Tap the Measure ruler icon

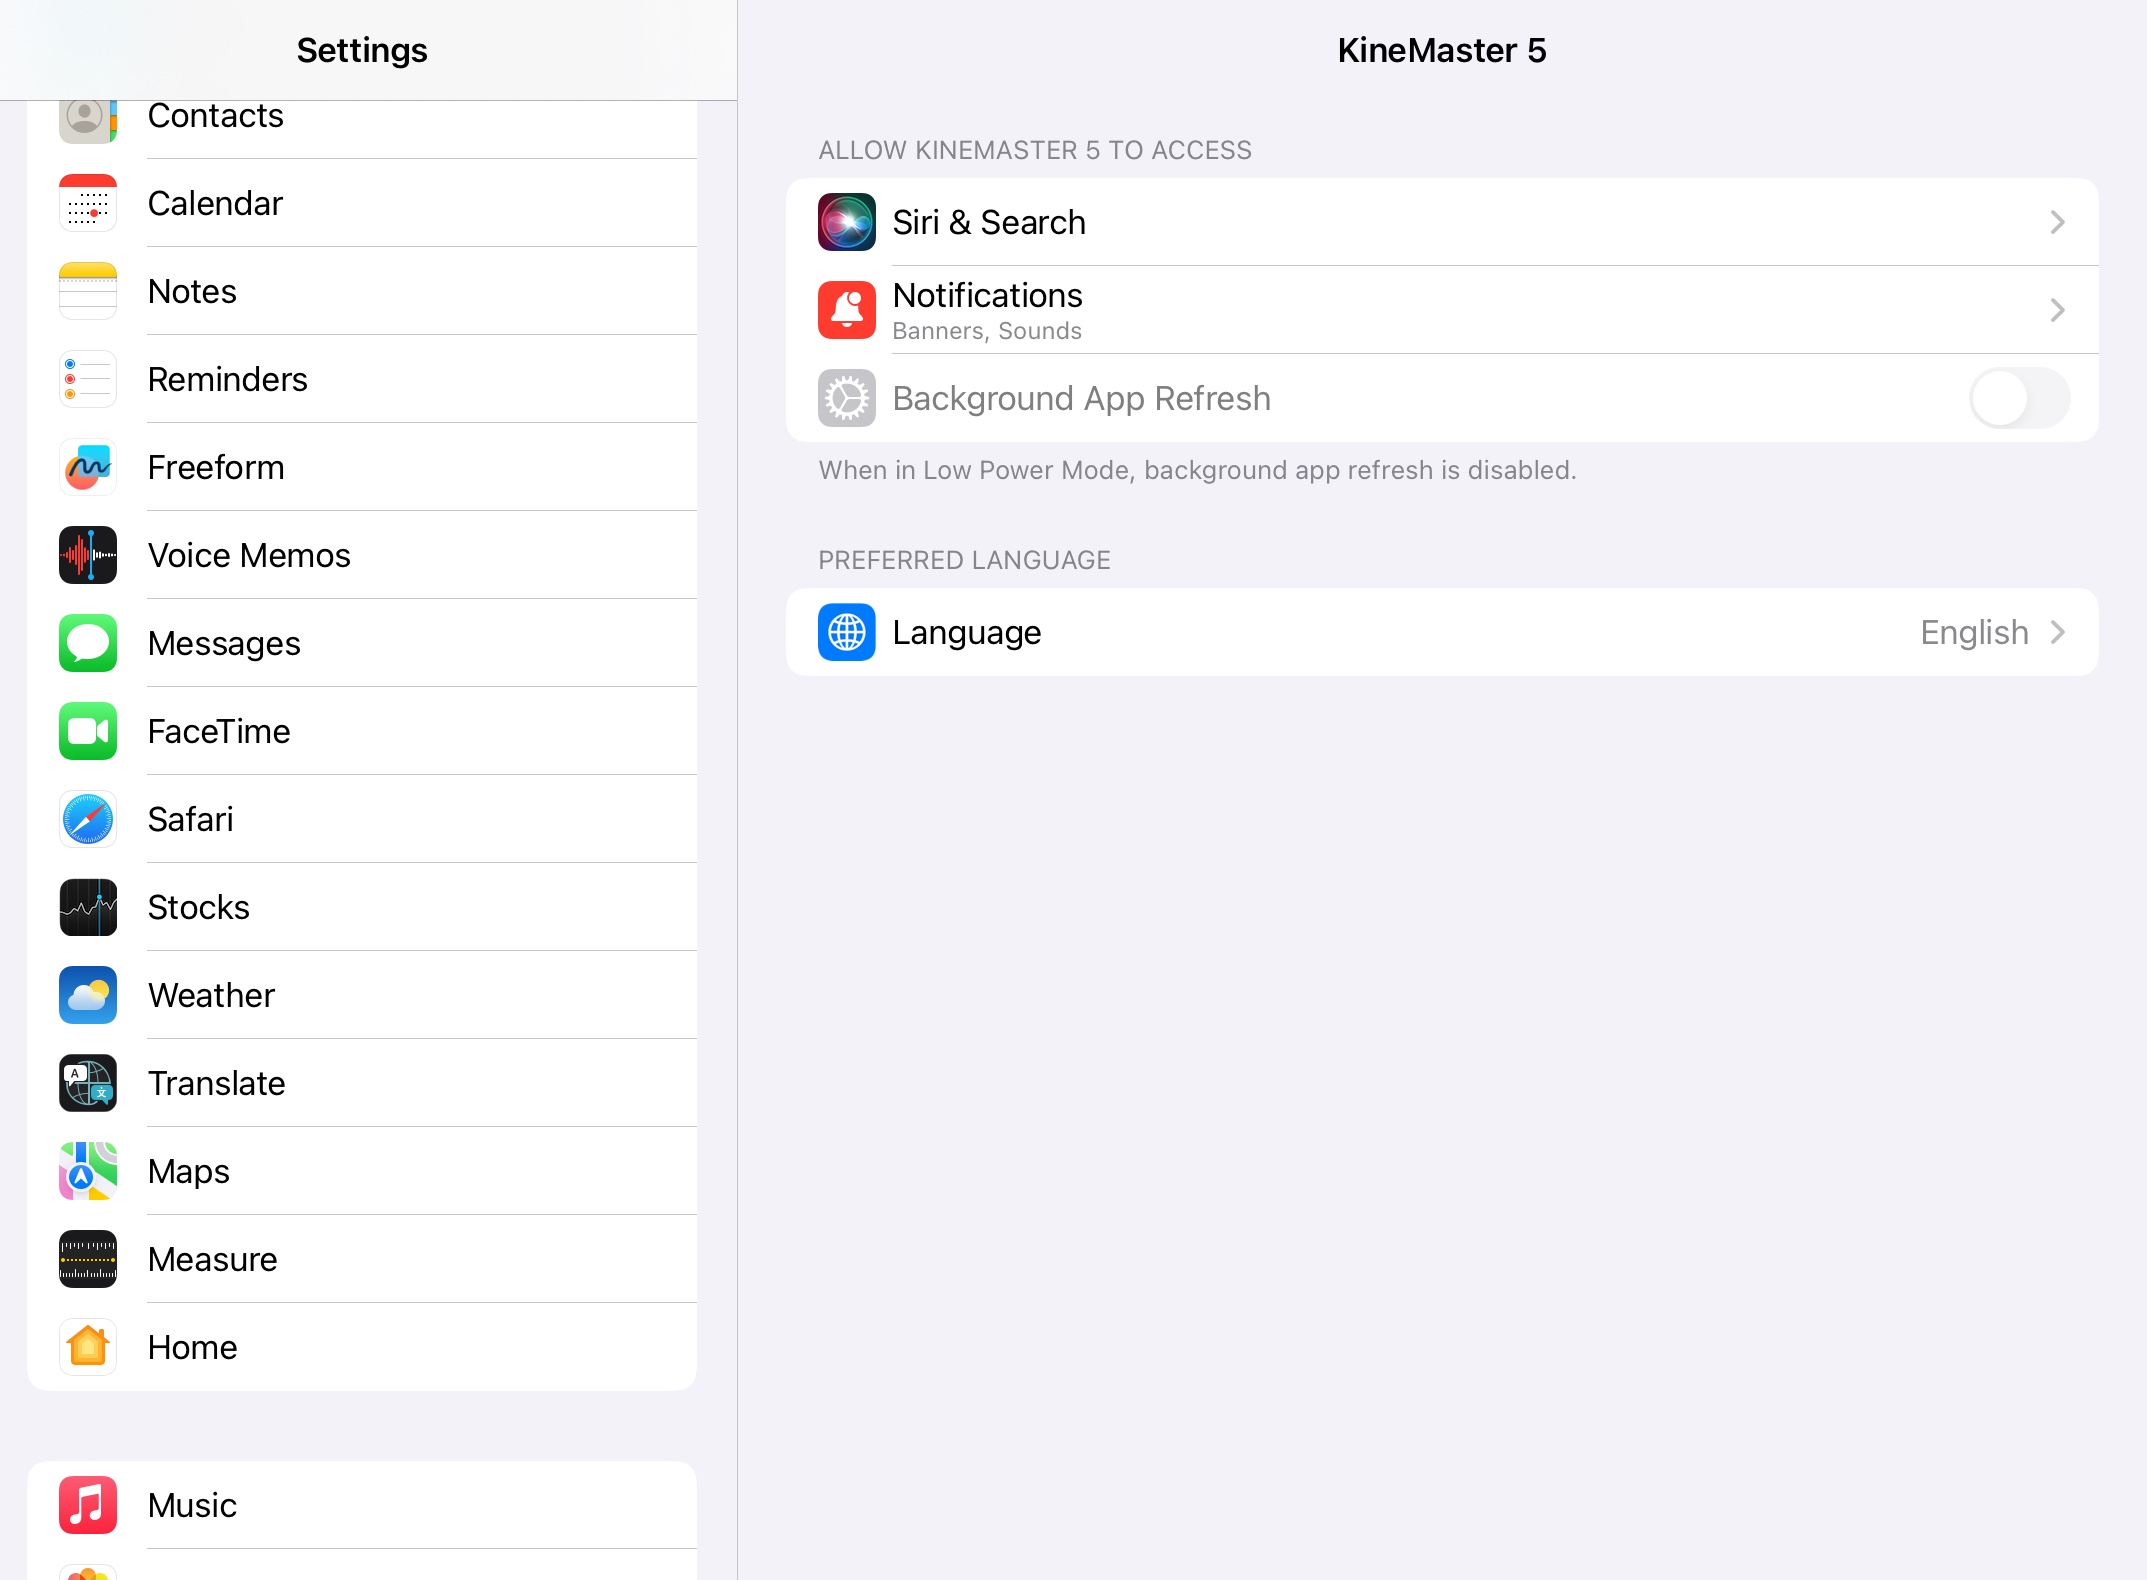tap(88, 1259)
